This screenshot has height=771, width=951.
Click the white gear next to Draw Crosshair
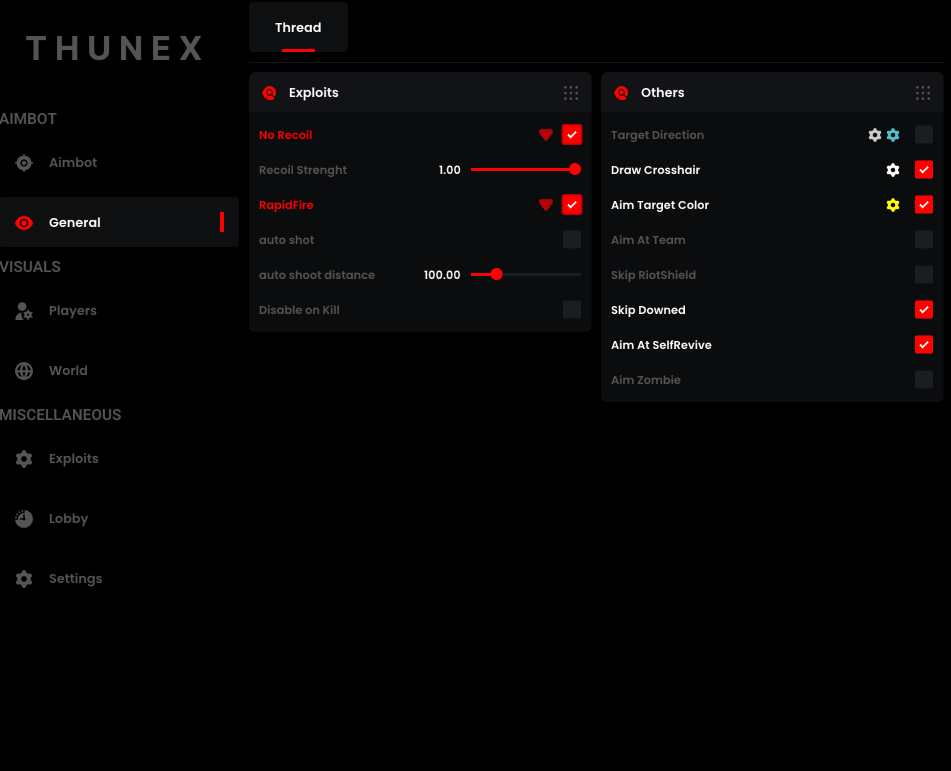[892, 170]
